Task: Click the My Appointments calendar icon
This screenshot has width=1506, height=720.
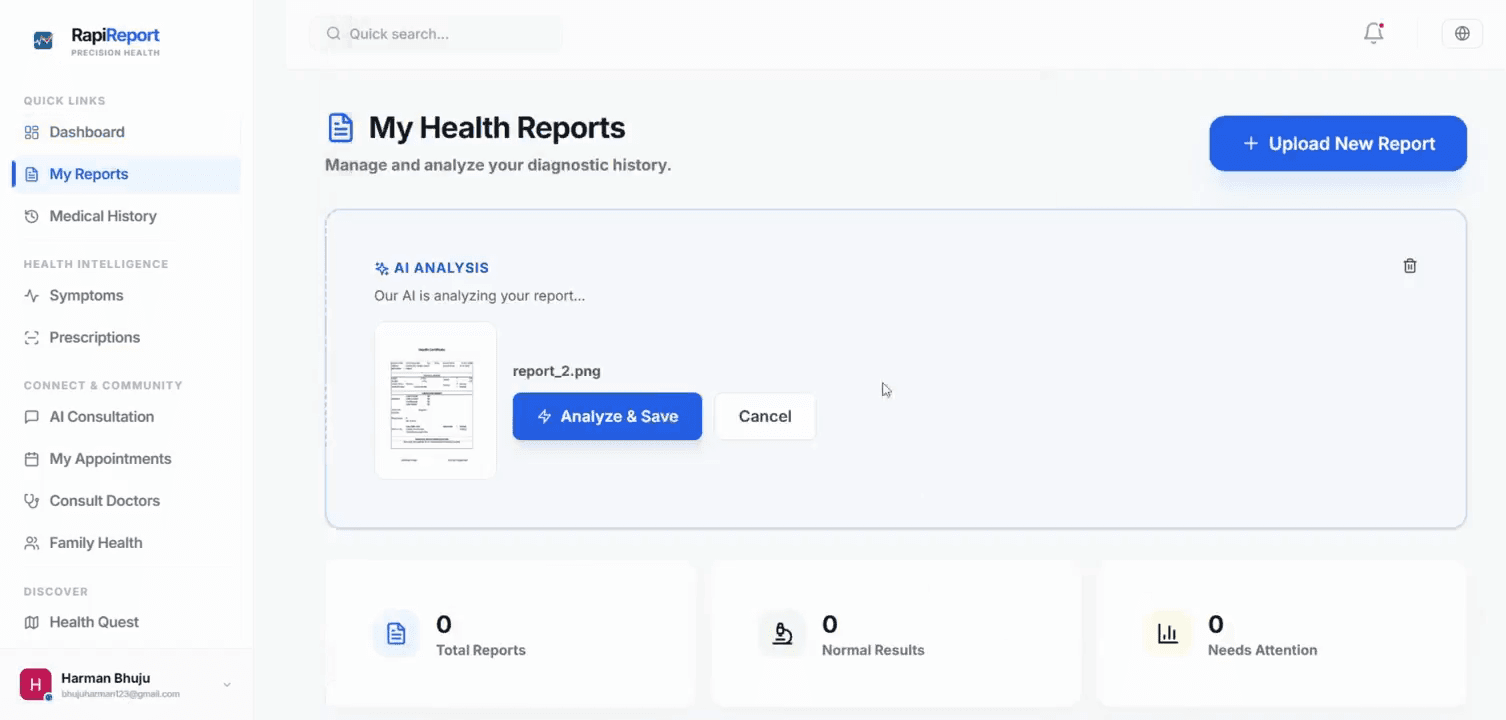Action: 31,459
